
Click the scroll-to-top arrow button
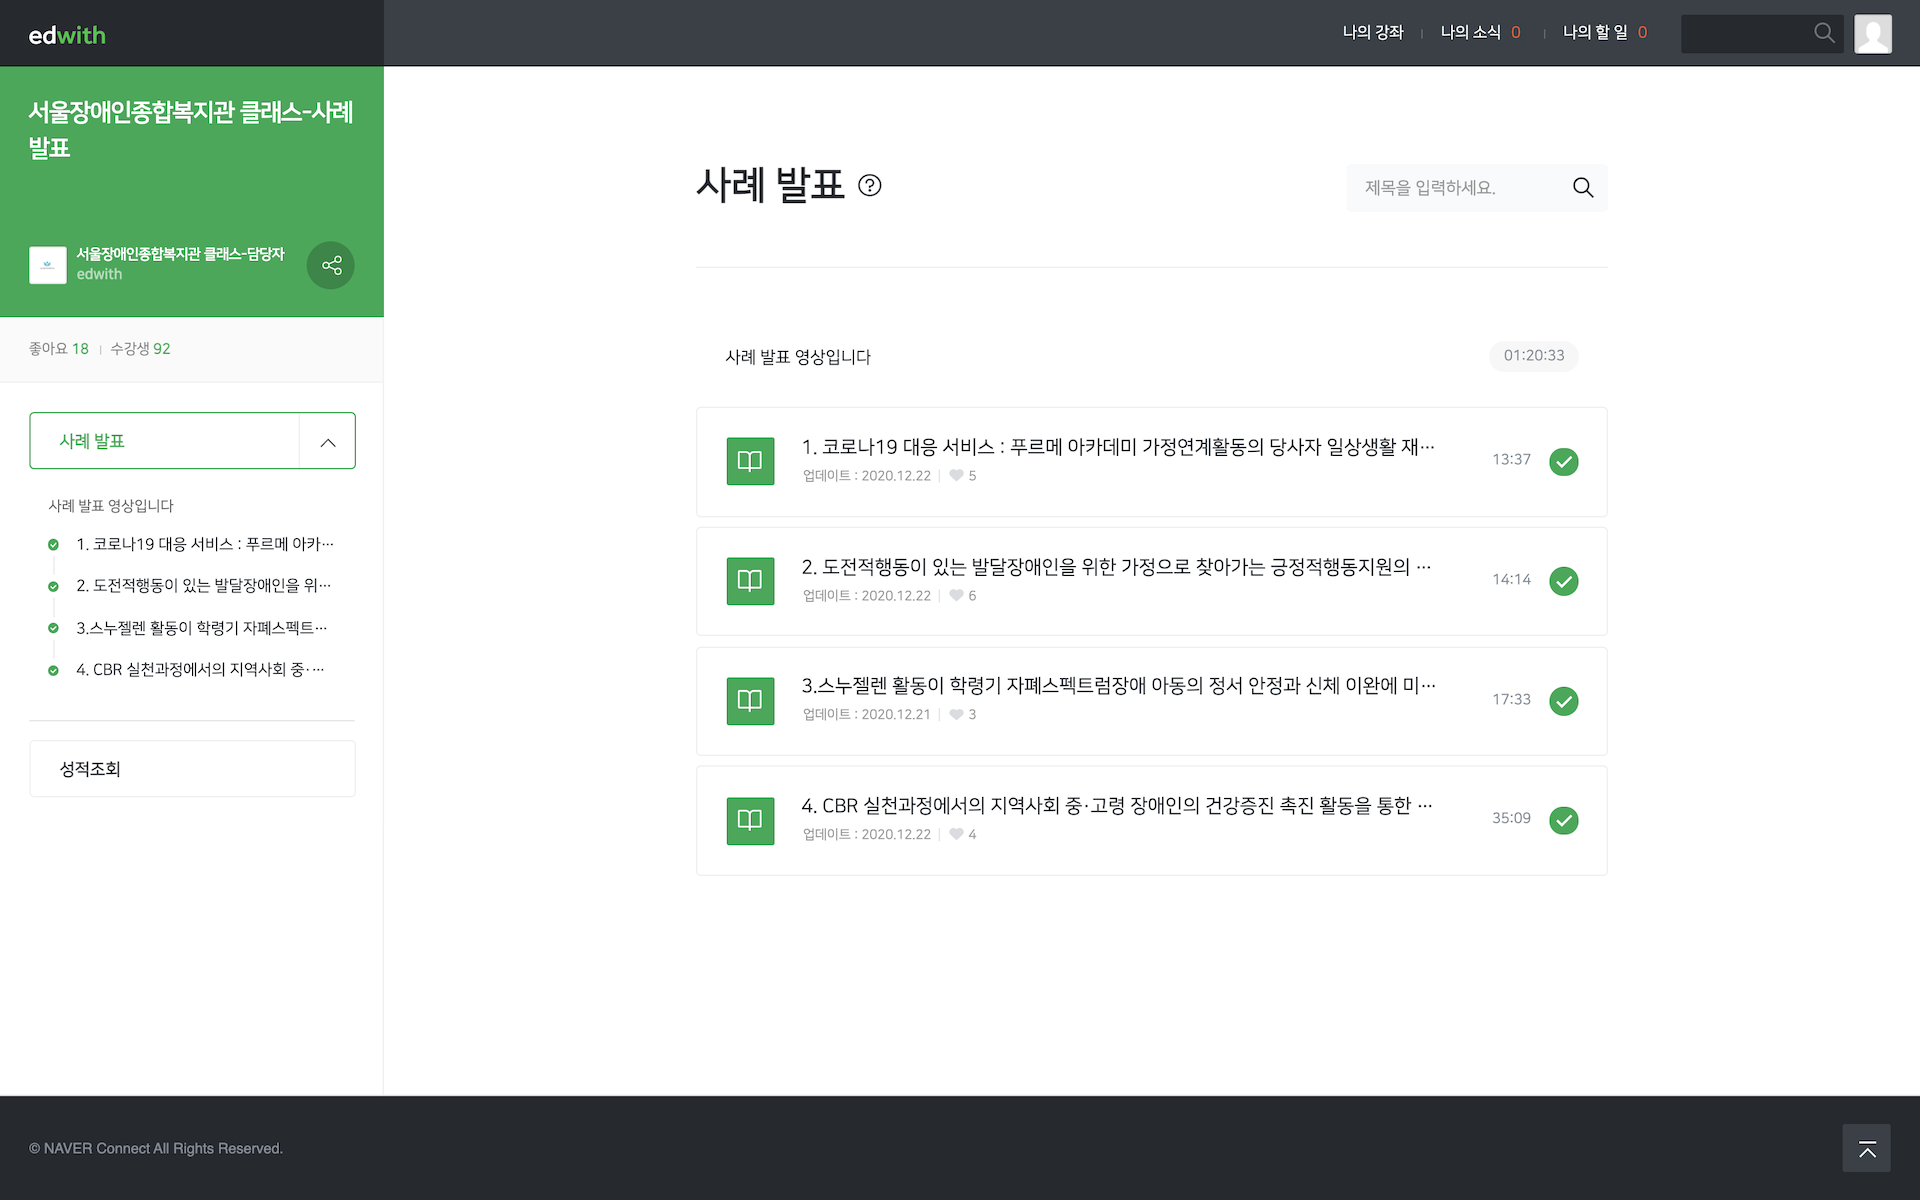1866,1148
